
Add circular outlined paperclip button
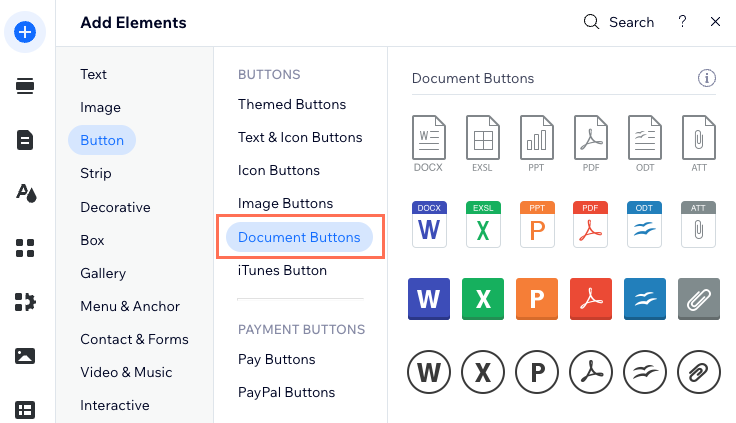(x=698, y=372)
